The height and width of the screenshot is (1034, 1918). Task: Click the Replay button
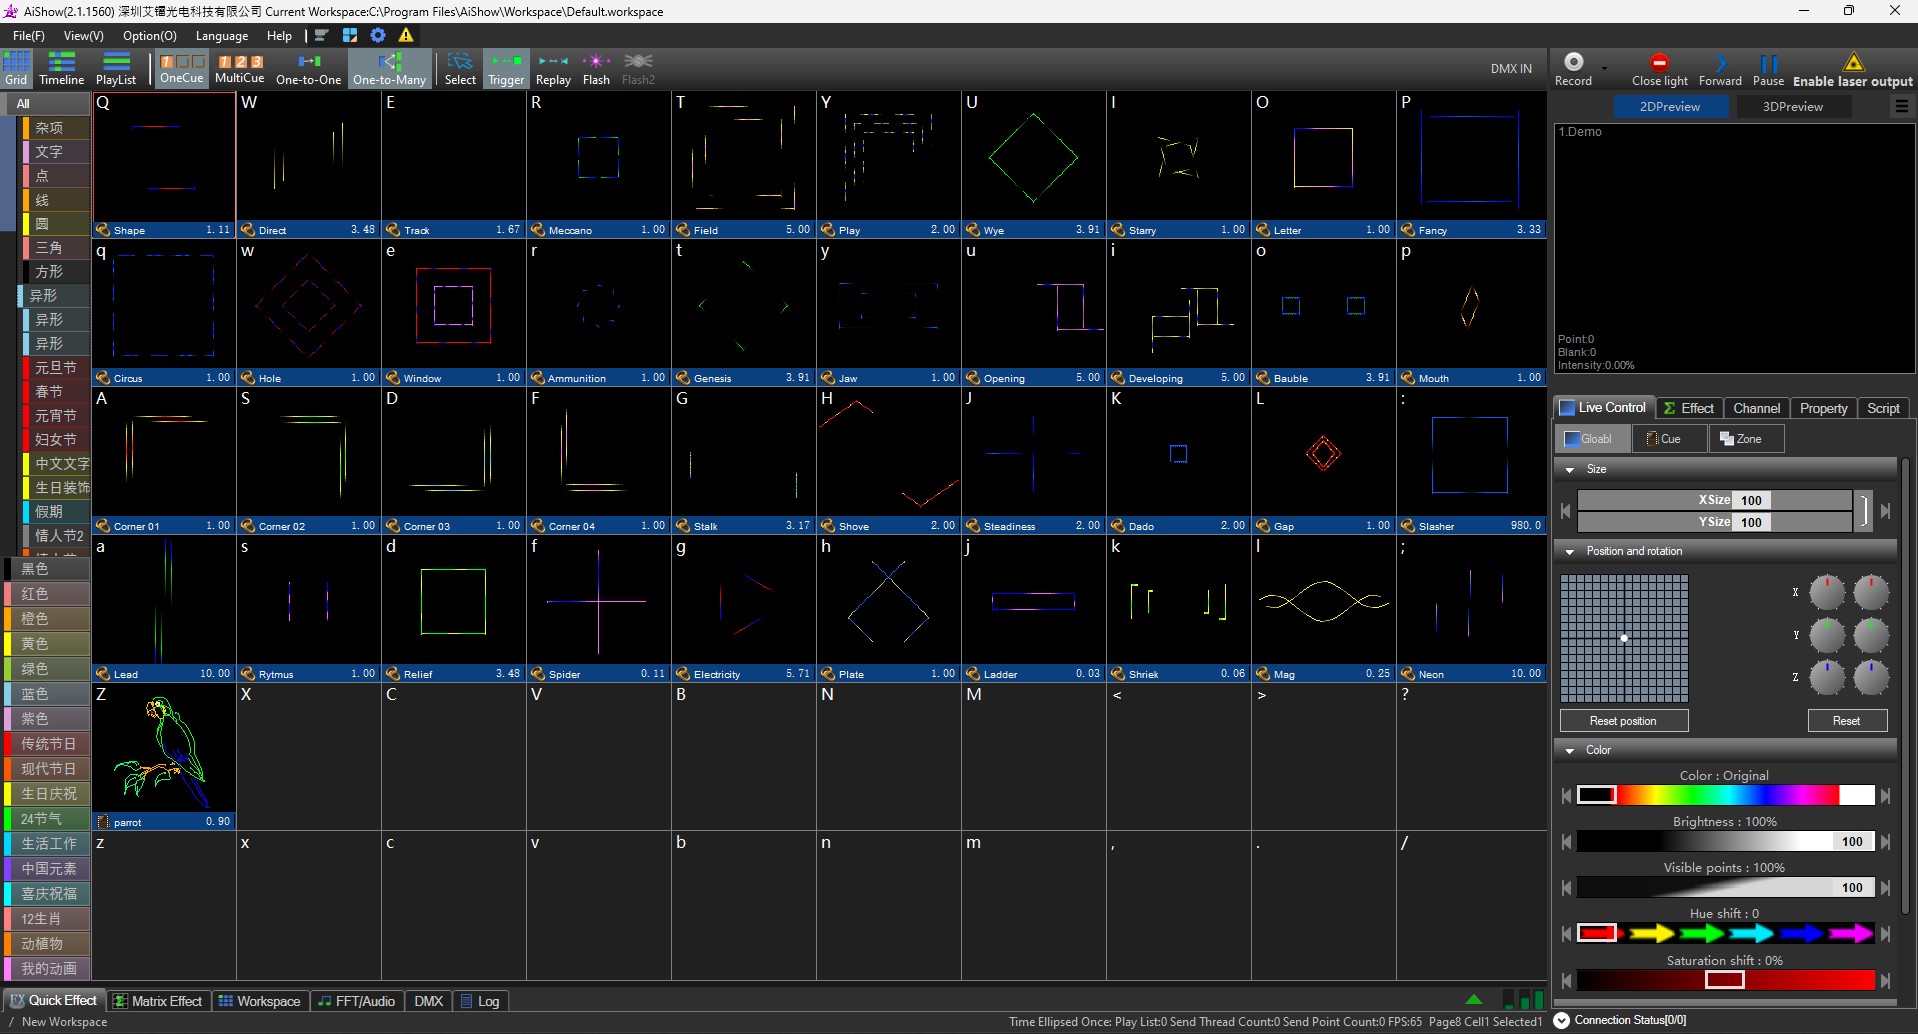[553, 69]
